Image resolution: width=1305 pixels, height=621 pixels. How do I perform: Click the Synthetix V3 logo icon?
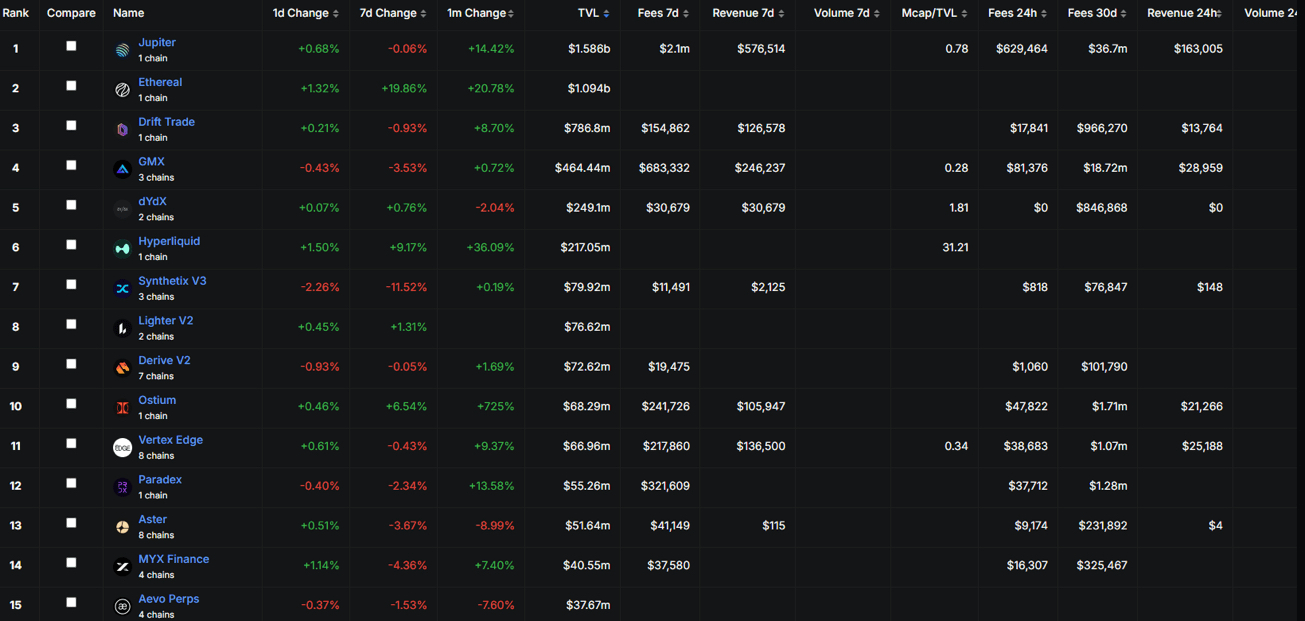coord(122,289)
